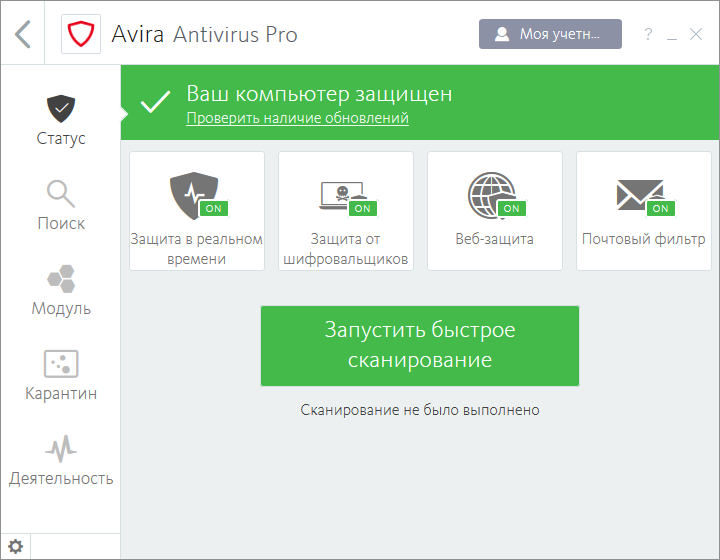Click the Avira red shield logo
This screenshot has width=720, height=560.
click(x=81, y=34)
